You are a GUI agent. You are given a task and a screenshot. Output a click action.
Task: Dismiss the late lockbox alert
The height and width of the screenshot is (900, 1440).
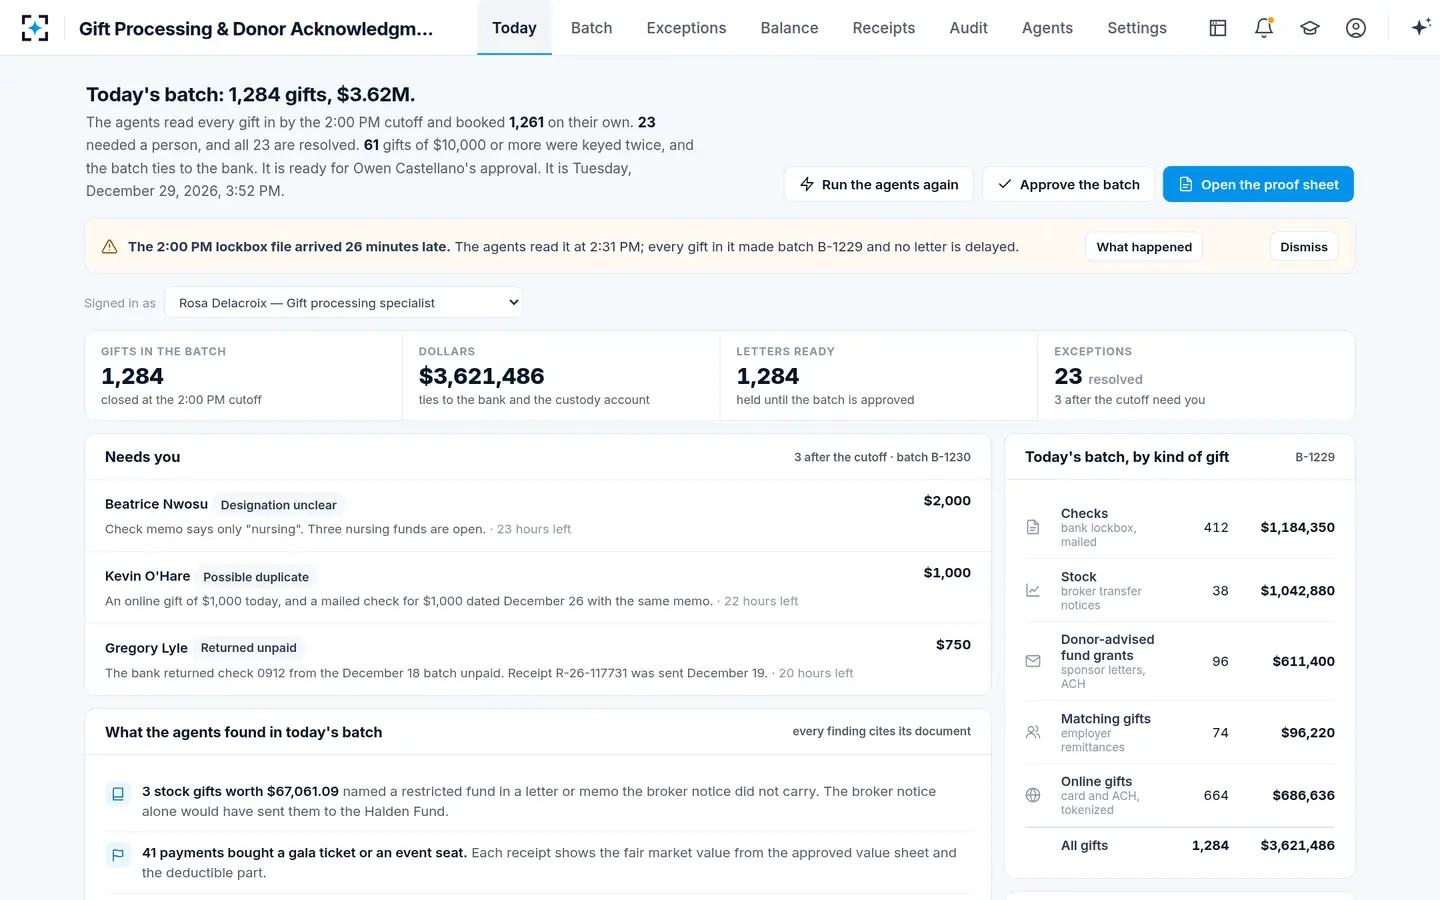(1304, 247)
